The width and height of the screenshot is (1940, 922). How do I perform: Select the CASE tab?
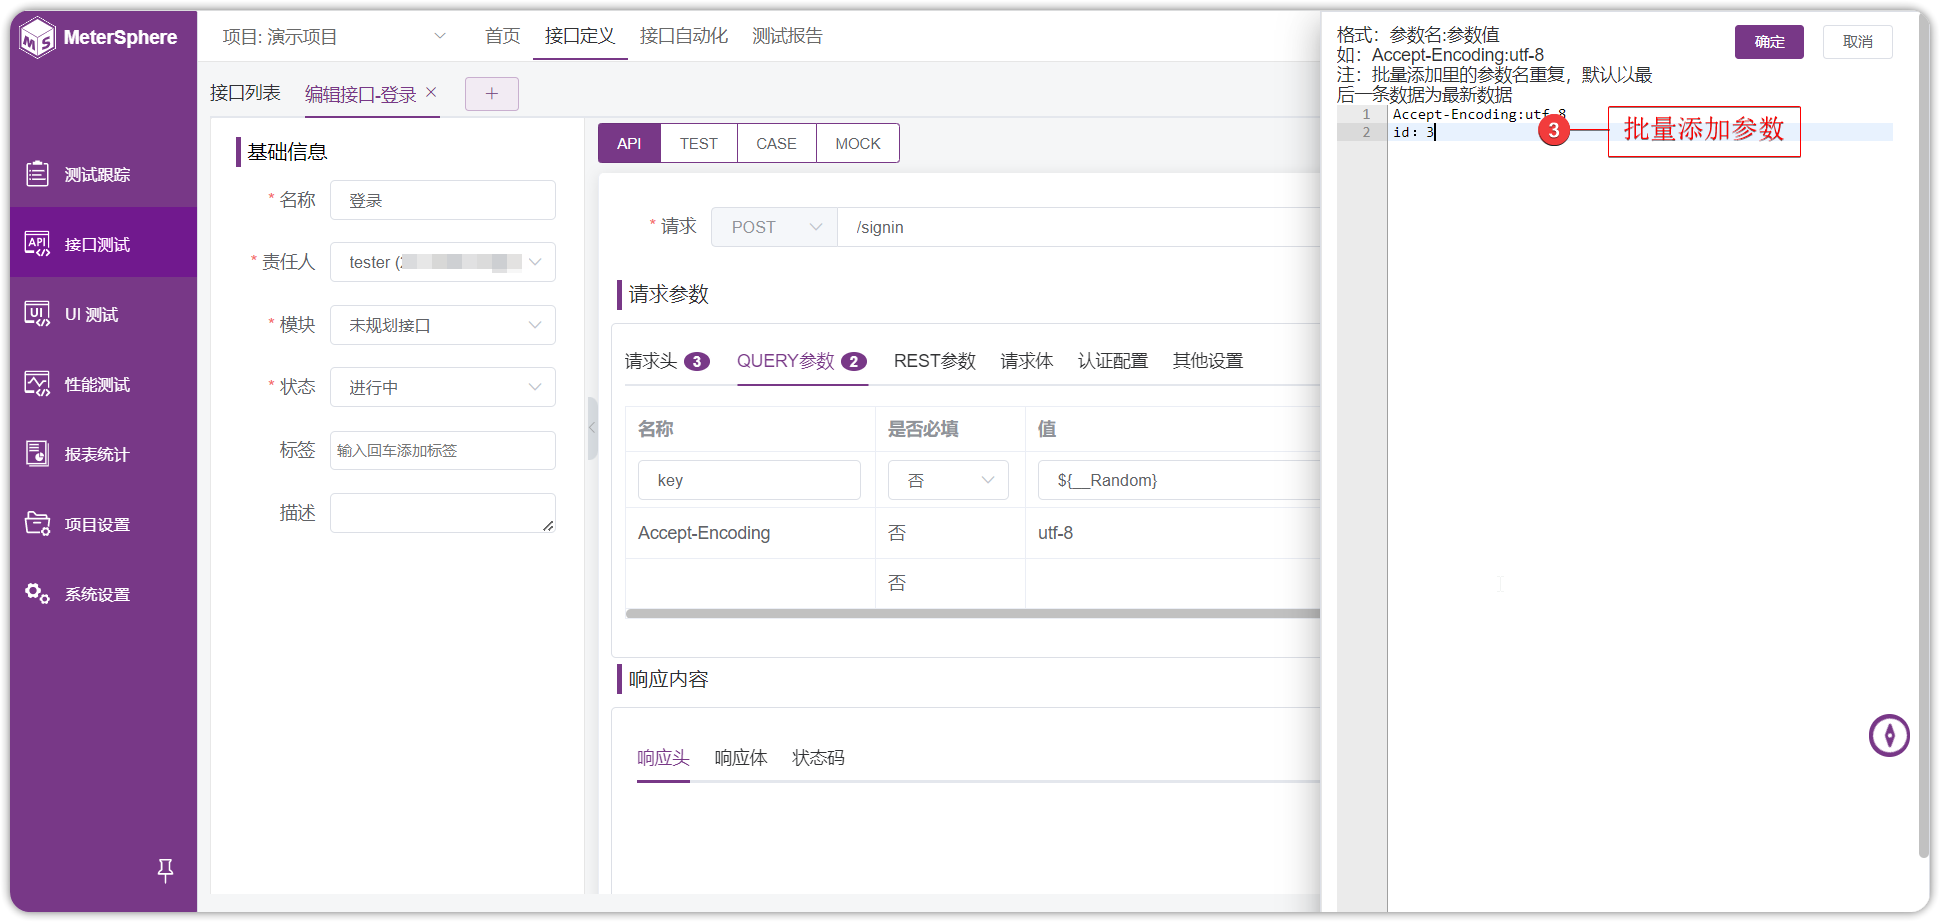coord(776,143)
